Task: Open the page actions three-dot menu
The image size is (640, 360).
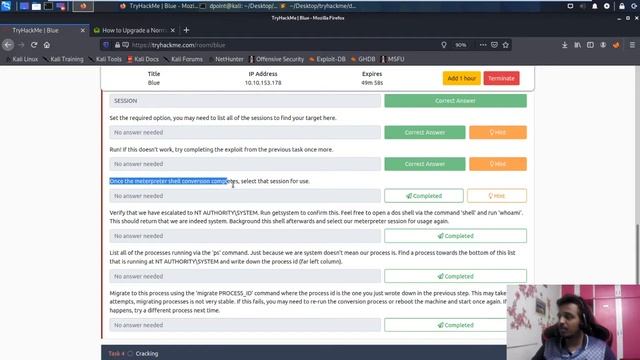Action: tap(483, 45)
